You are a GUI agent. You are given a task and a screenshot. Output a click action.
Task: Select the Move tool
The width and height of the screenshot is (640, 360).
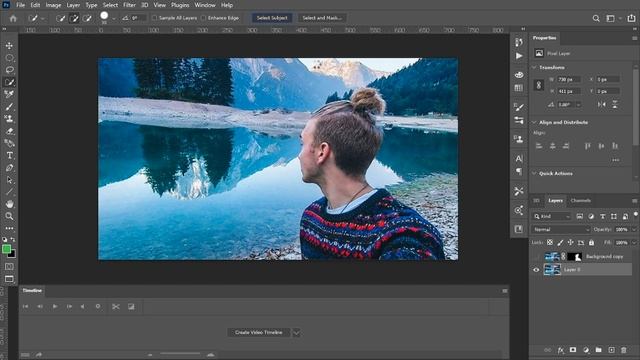coord(9,45)
